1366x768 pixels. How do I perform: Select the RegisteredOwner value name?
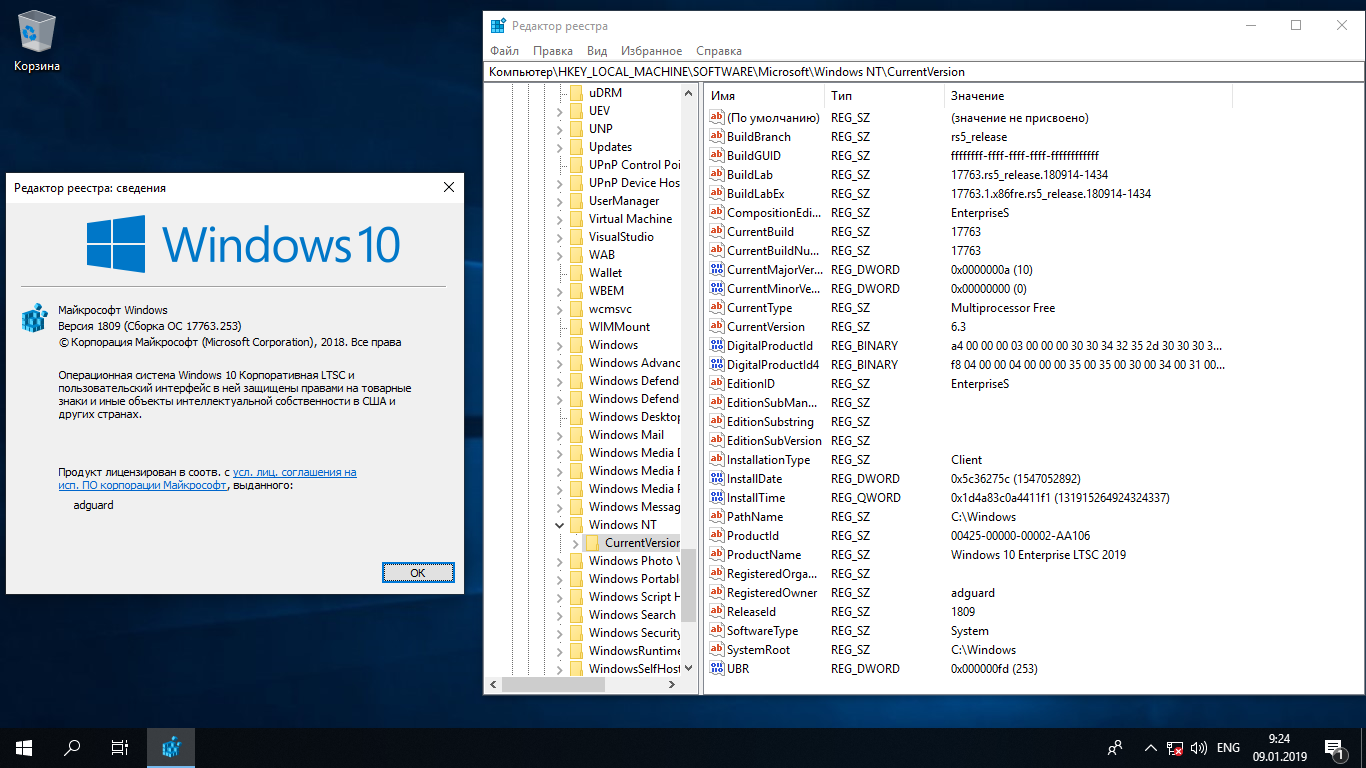[x=772, y=593]
